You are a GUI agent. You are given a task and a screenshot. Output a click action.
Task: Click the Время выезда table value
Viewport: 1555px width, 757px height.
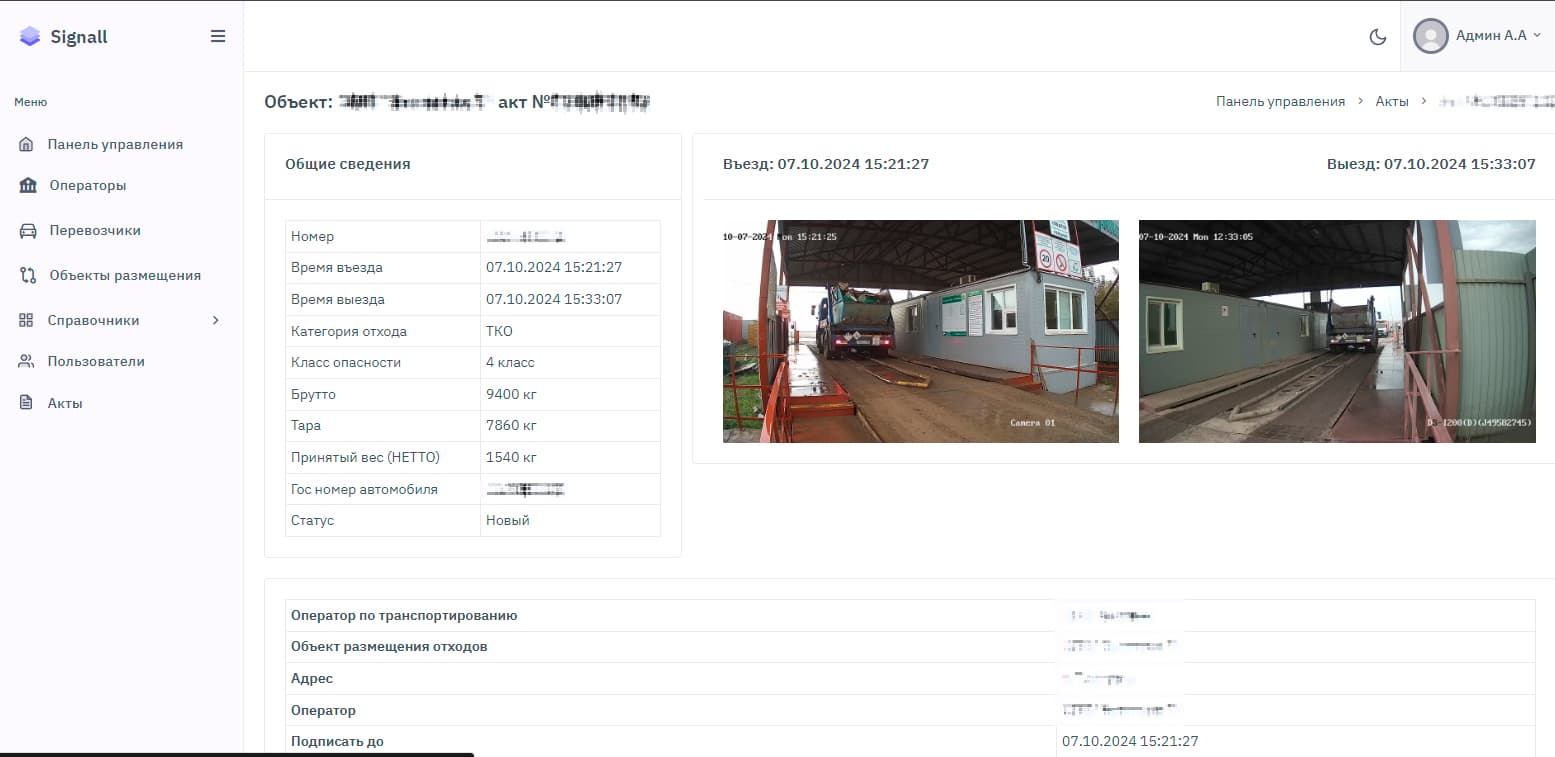coord(554,300)
